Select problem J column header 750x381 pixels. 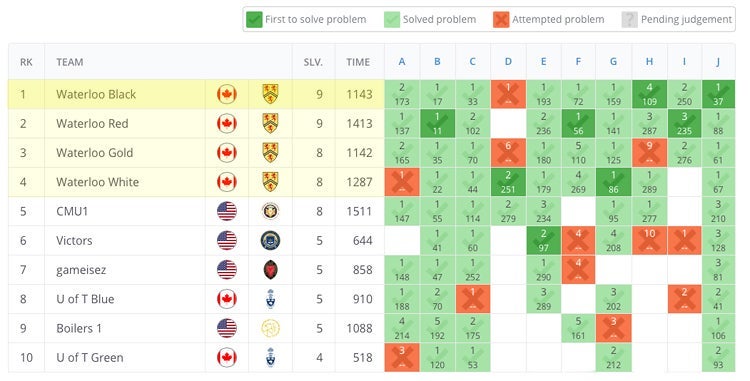(x=718, y=62)
